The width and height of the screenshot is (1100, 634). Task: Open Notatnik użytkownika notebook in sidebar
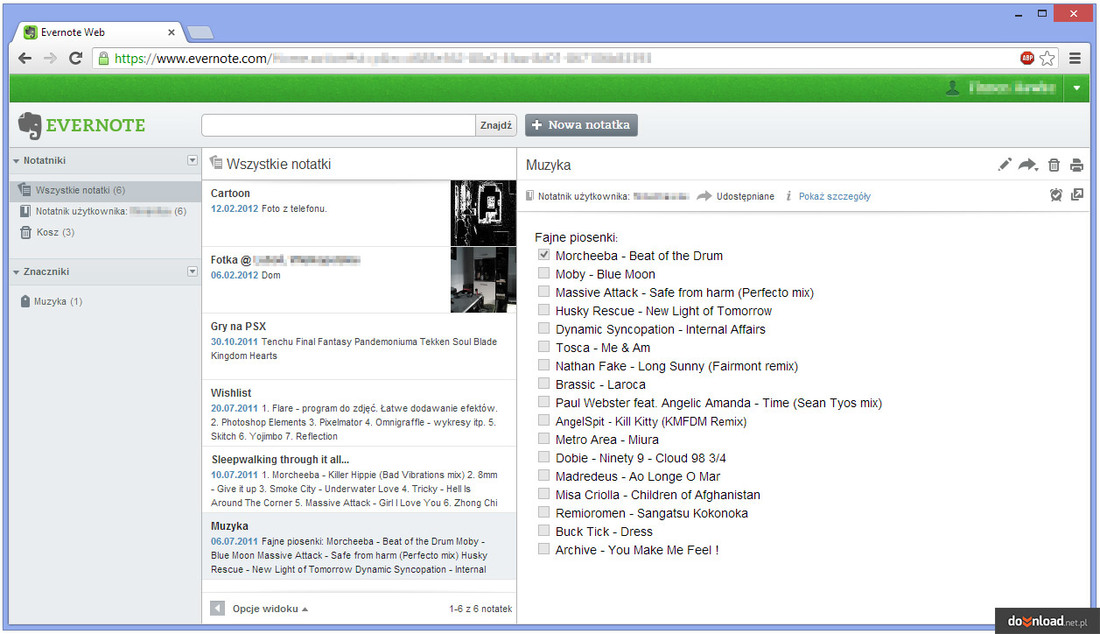coord(105,211)
